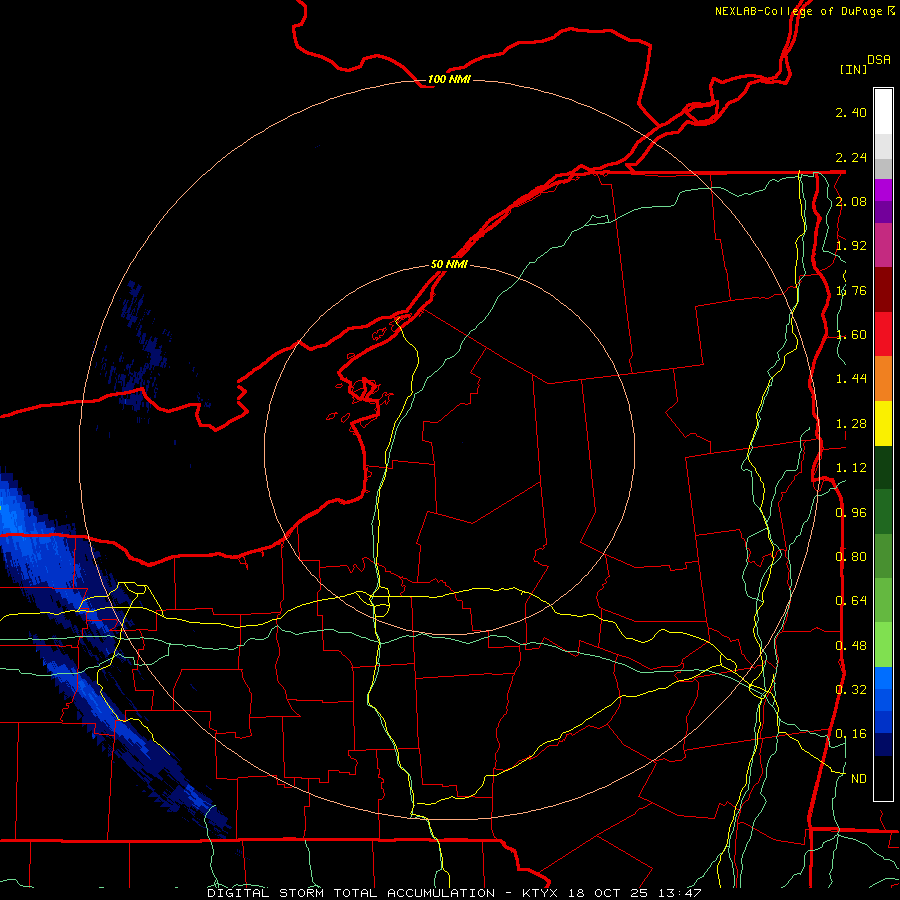This screenshot has width=900, height=900.
Task: Pick the black ND swatch in the color scale
Action: (x=883, y=778)
